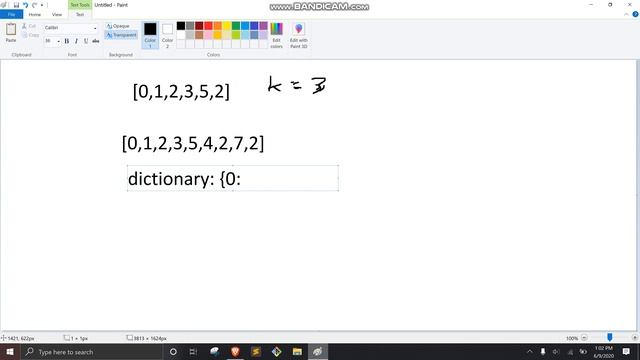Screen dimensions: 640x360
Task: Open Brave browser from taskbar
Action: pyautogui.click(x=235, y=351)
